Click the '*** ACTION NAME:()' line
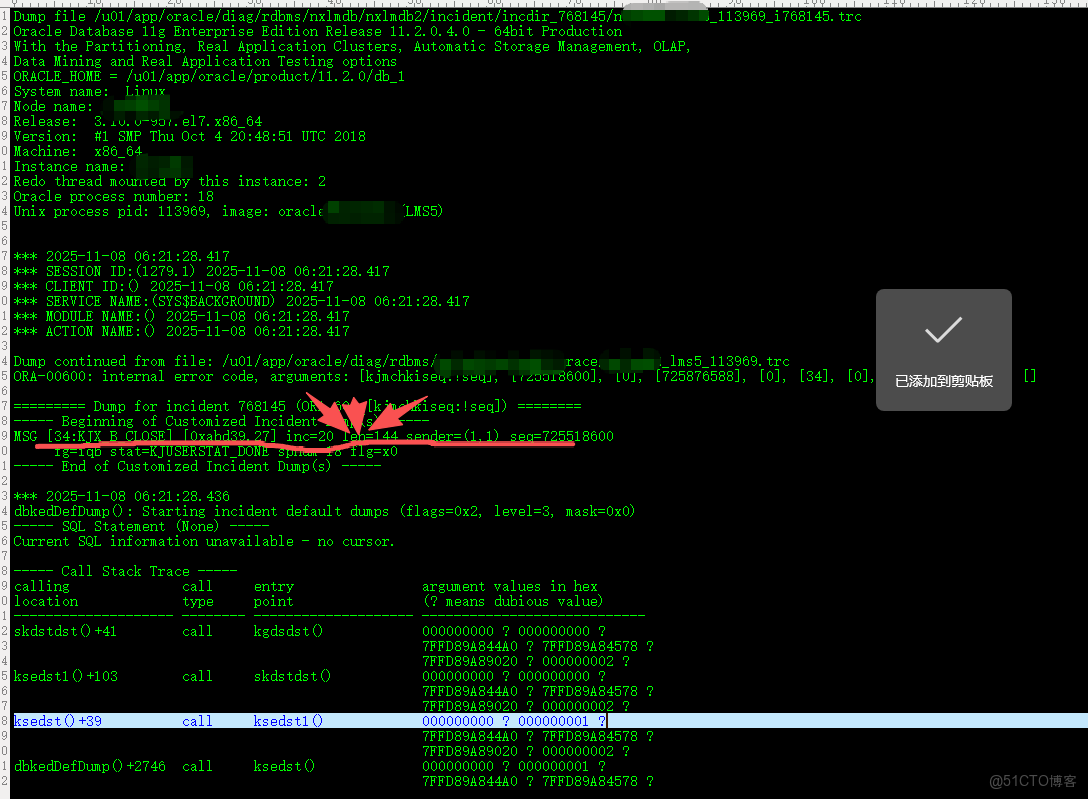Viewport: 1088px width, 799px height. pos(181,332)
